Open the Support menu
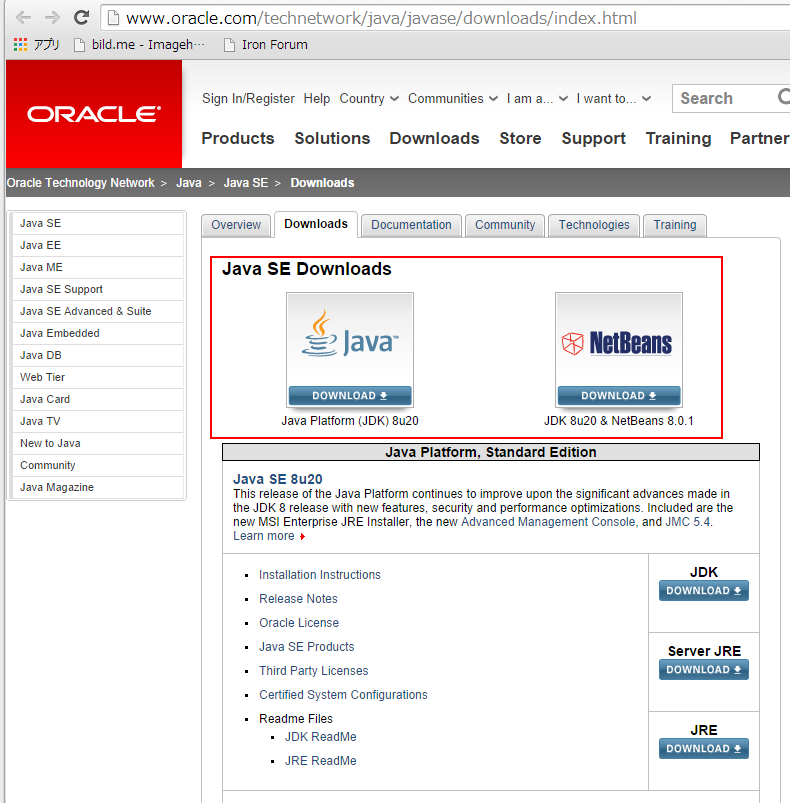This screenshot has width=790, height=803. point(593,138)
